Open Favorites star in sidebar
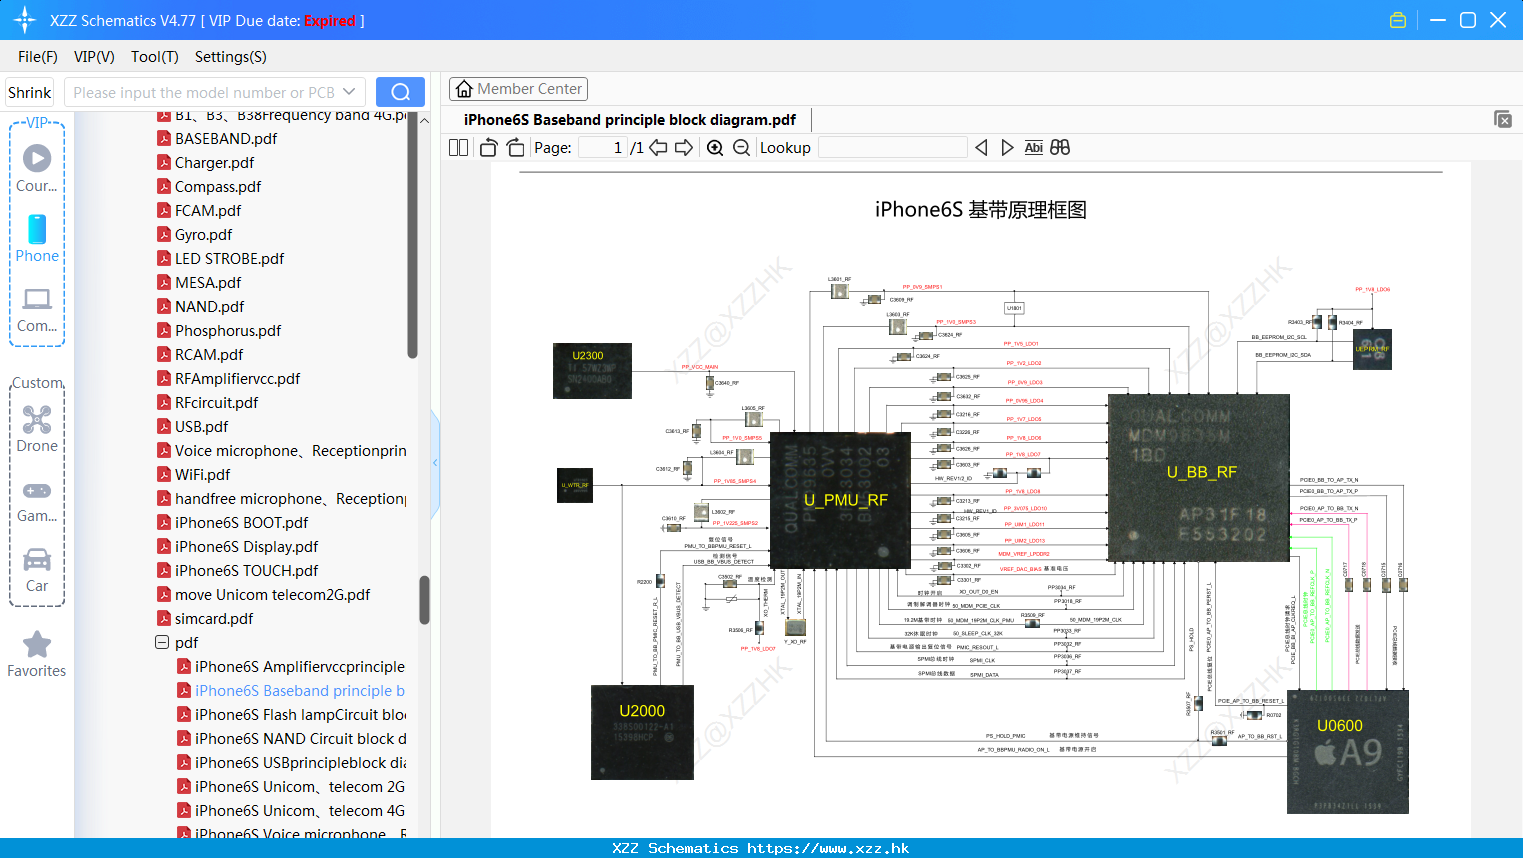Screen dimensions: 1523x858 pyautogui.click(x=37, y=655)
